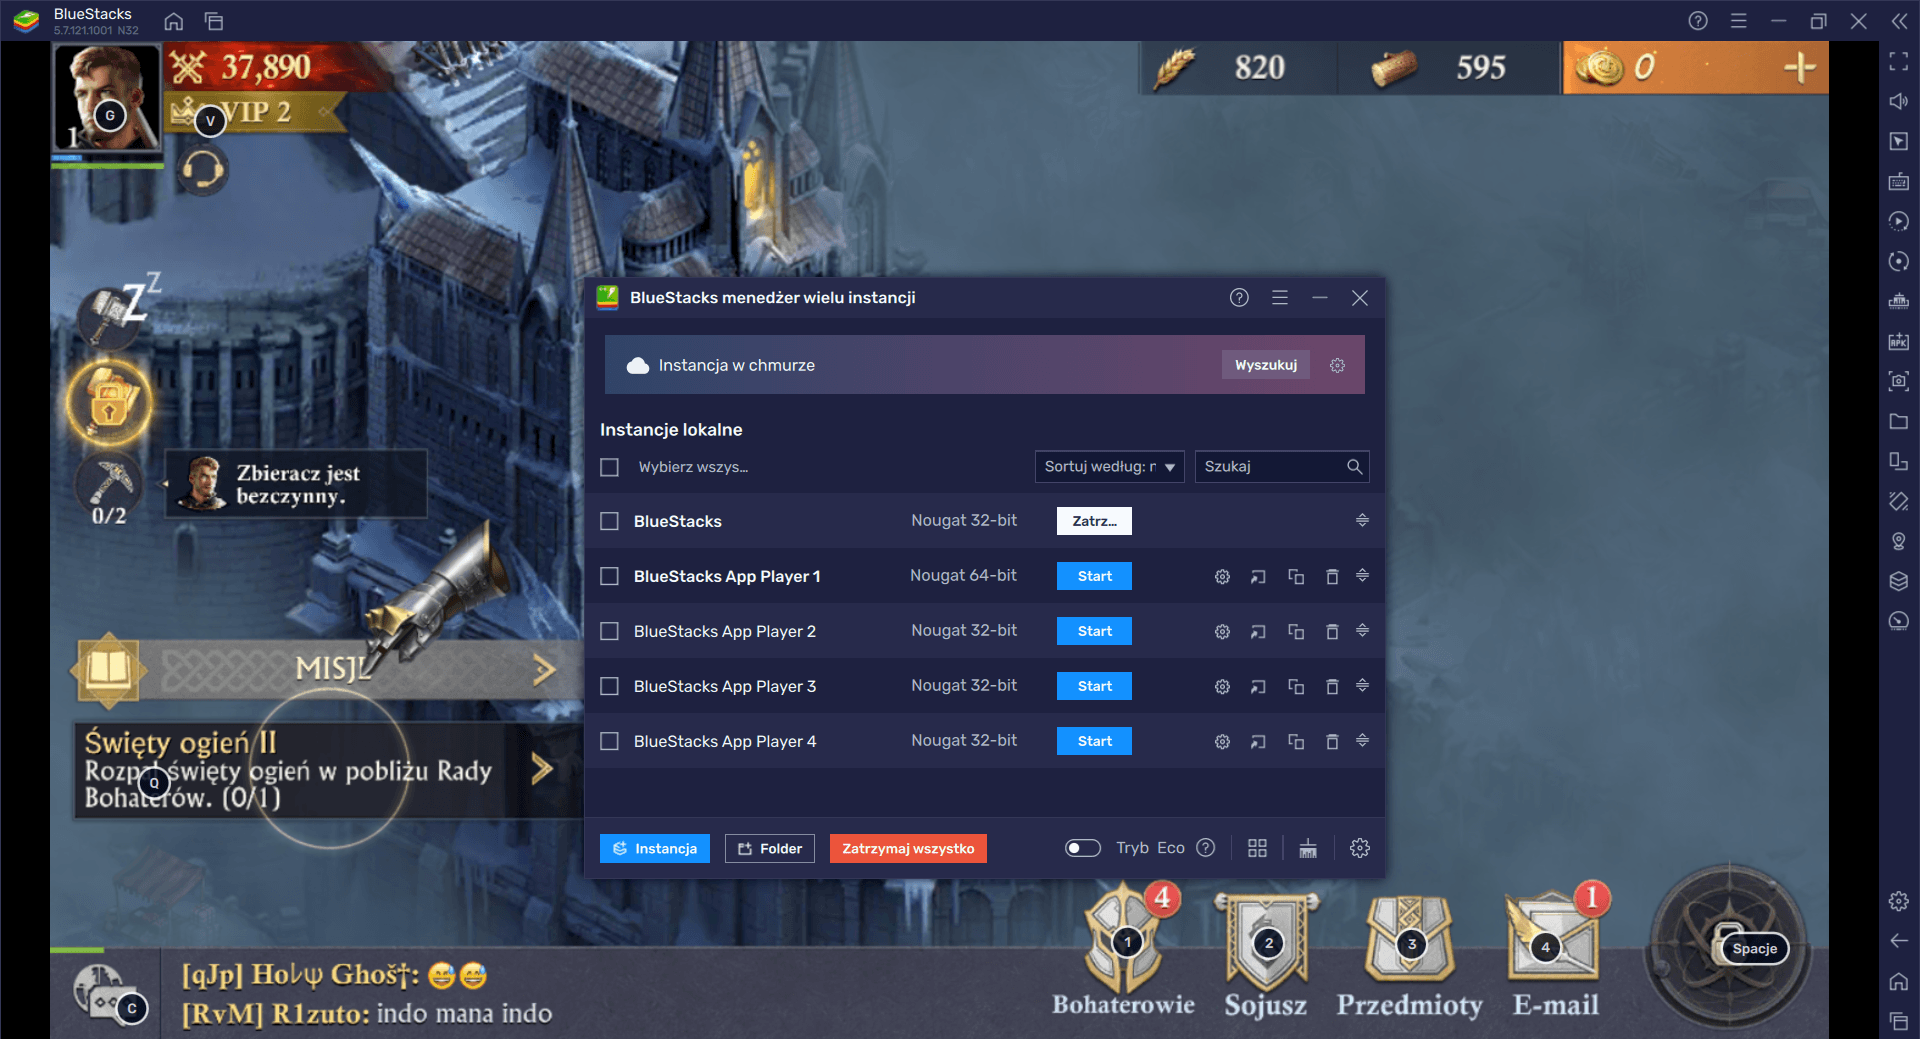The image size is (1920, 1039).
Task: Clone BlueStacks App Player 4 instance
Action: click(x=1296, y=741)
